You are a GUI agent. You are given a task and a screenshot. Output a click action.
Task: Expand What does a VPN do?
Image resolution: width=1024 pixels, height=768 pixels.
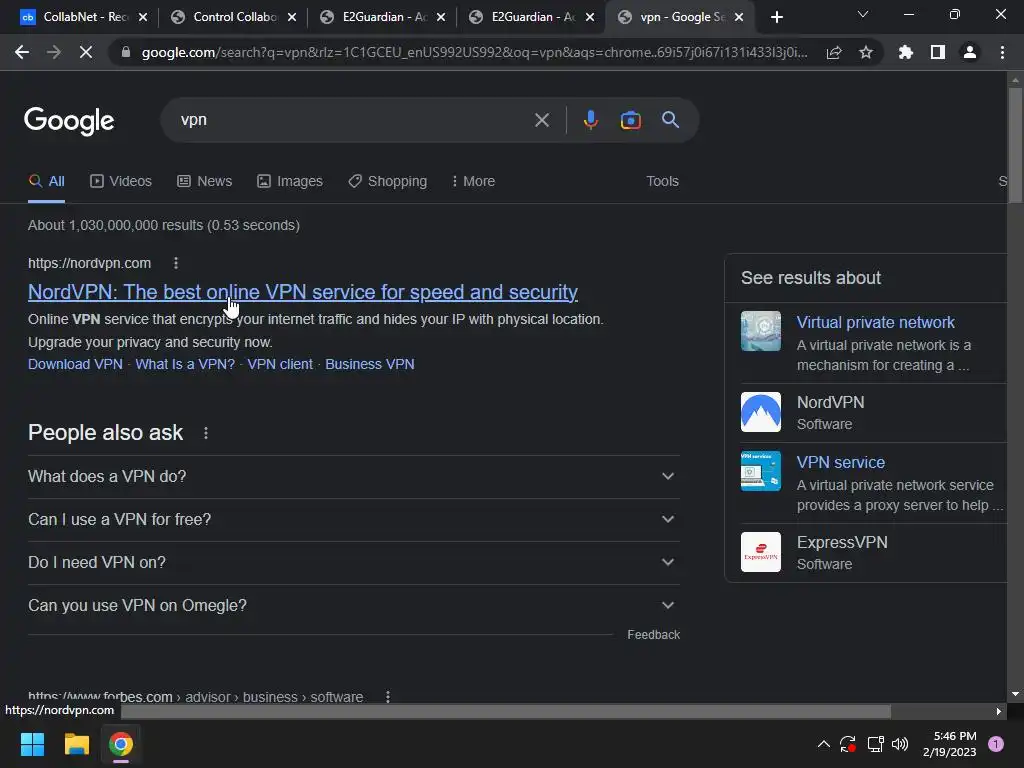click(x=353, y=476)
